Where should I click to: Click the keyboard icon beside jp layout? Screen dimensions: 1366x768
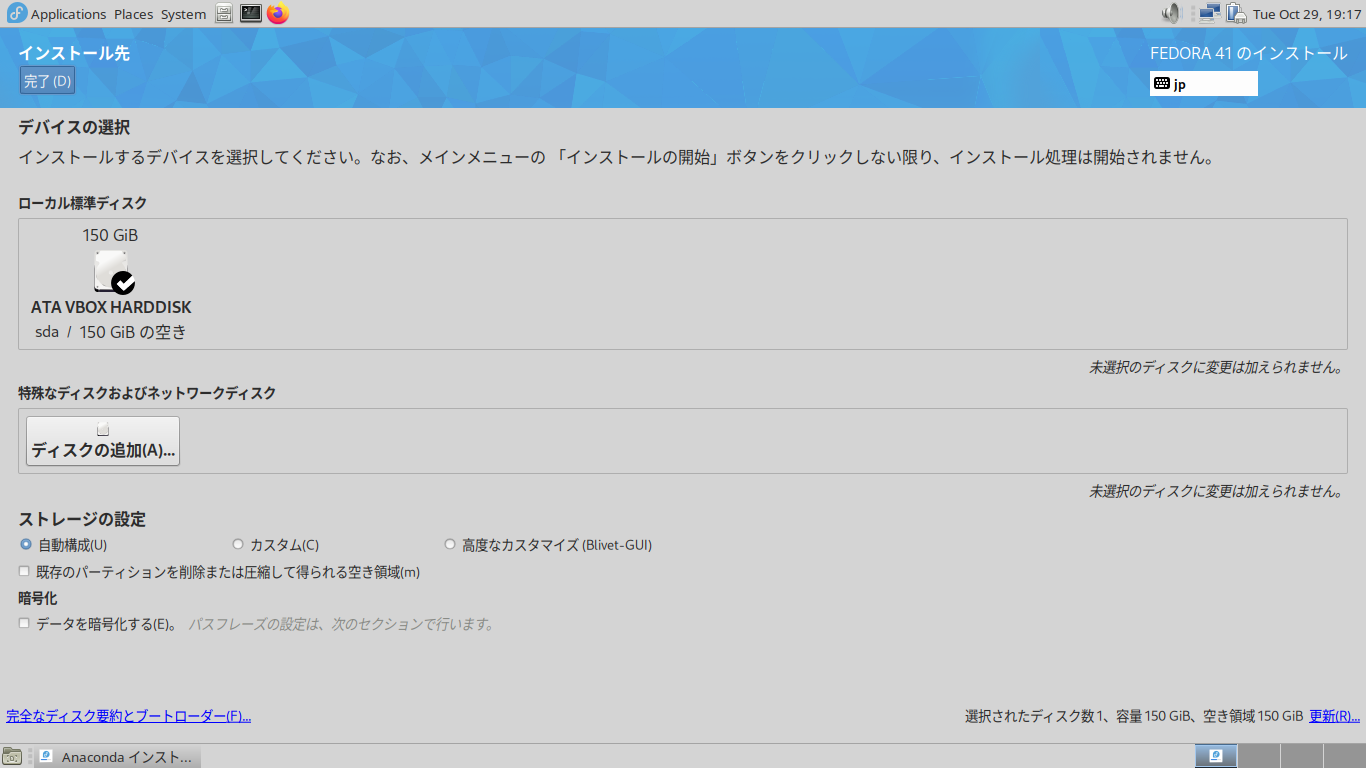tap(1162, 84)
